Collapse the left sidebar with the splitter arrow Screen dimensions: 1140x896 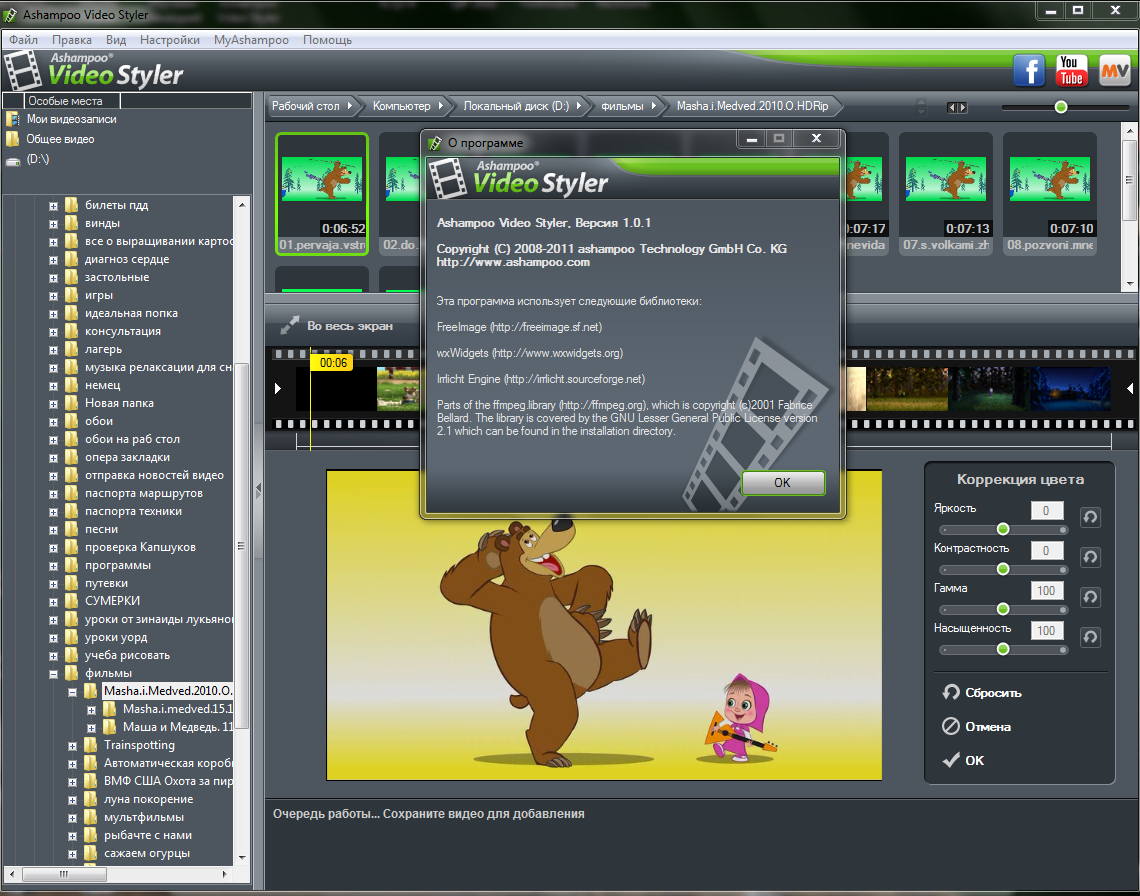258,491
